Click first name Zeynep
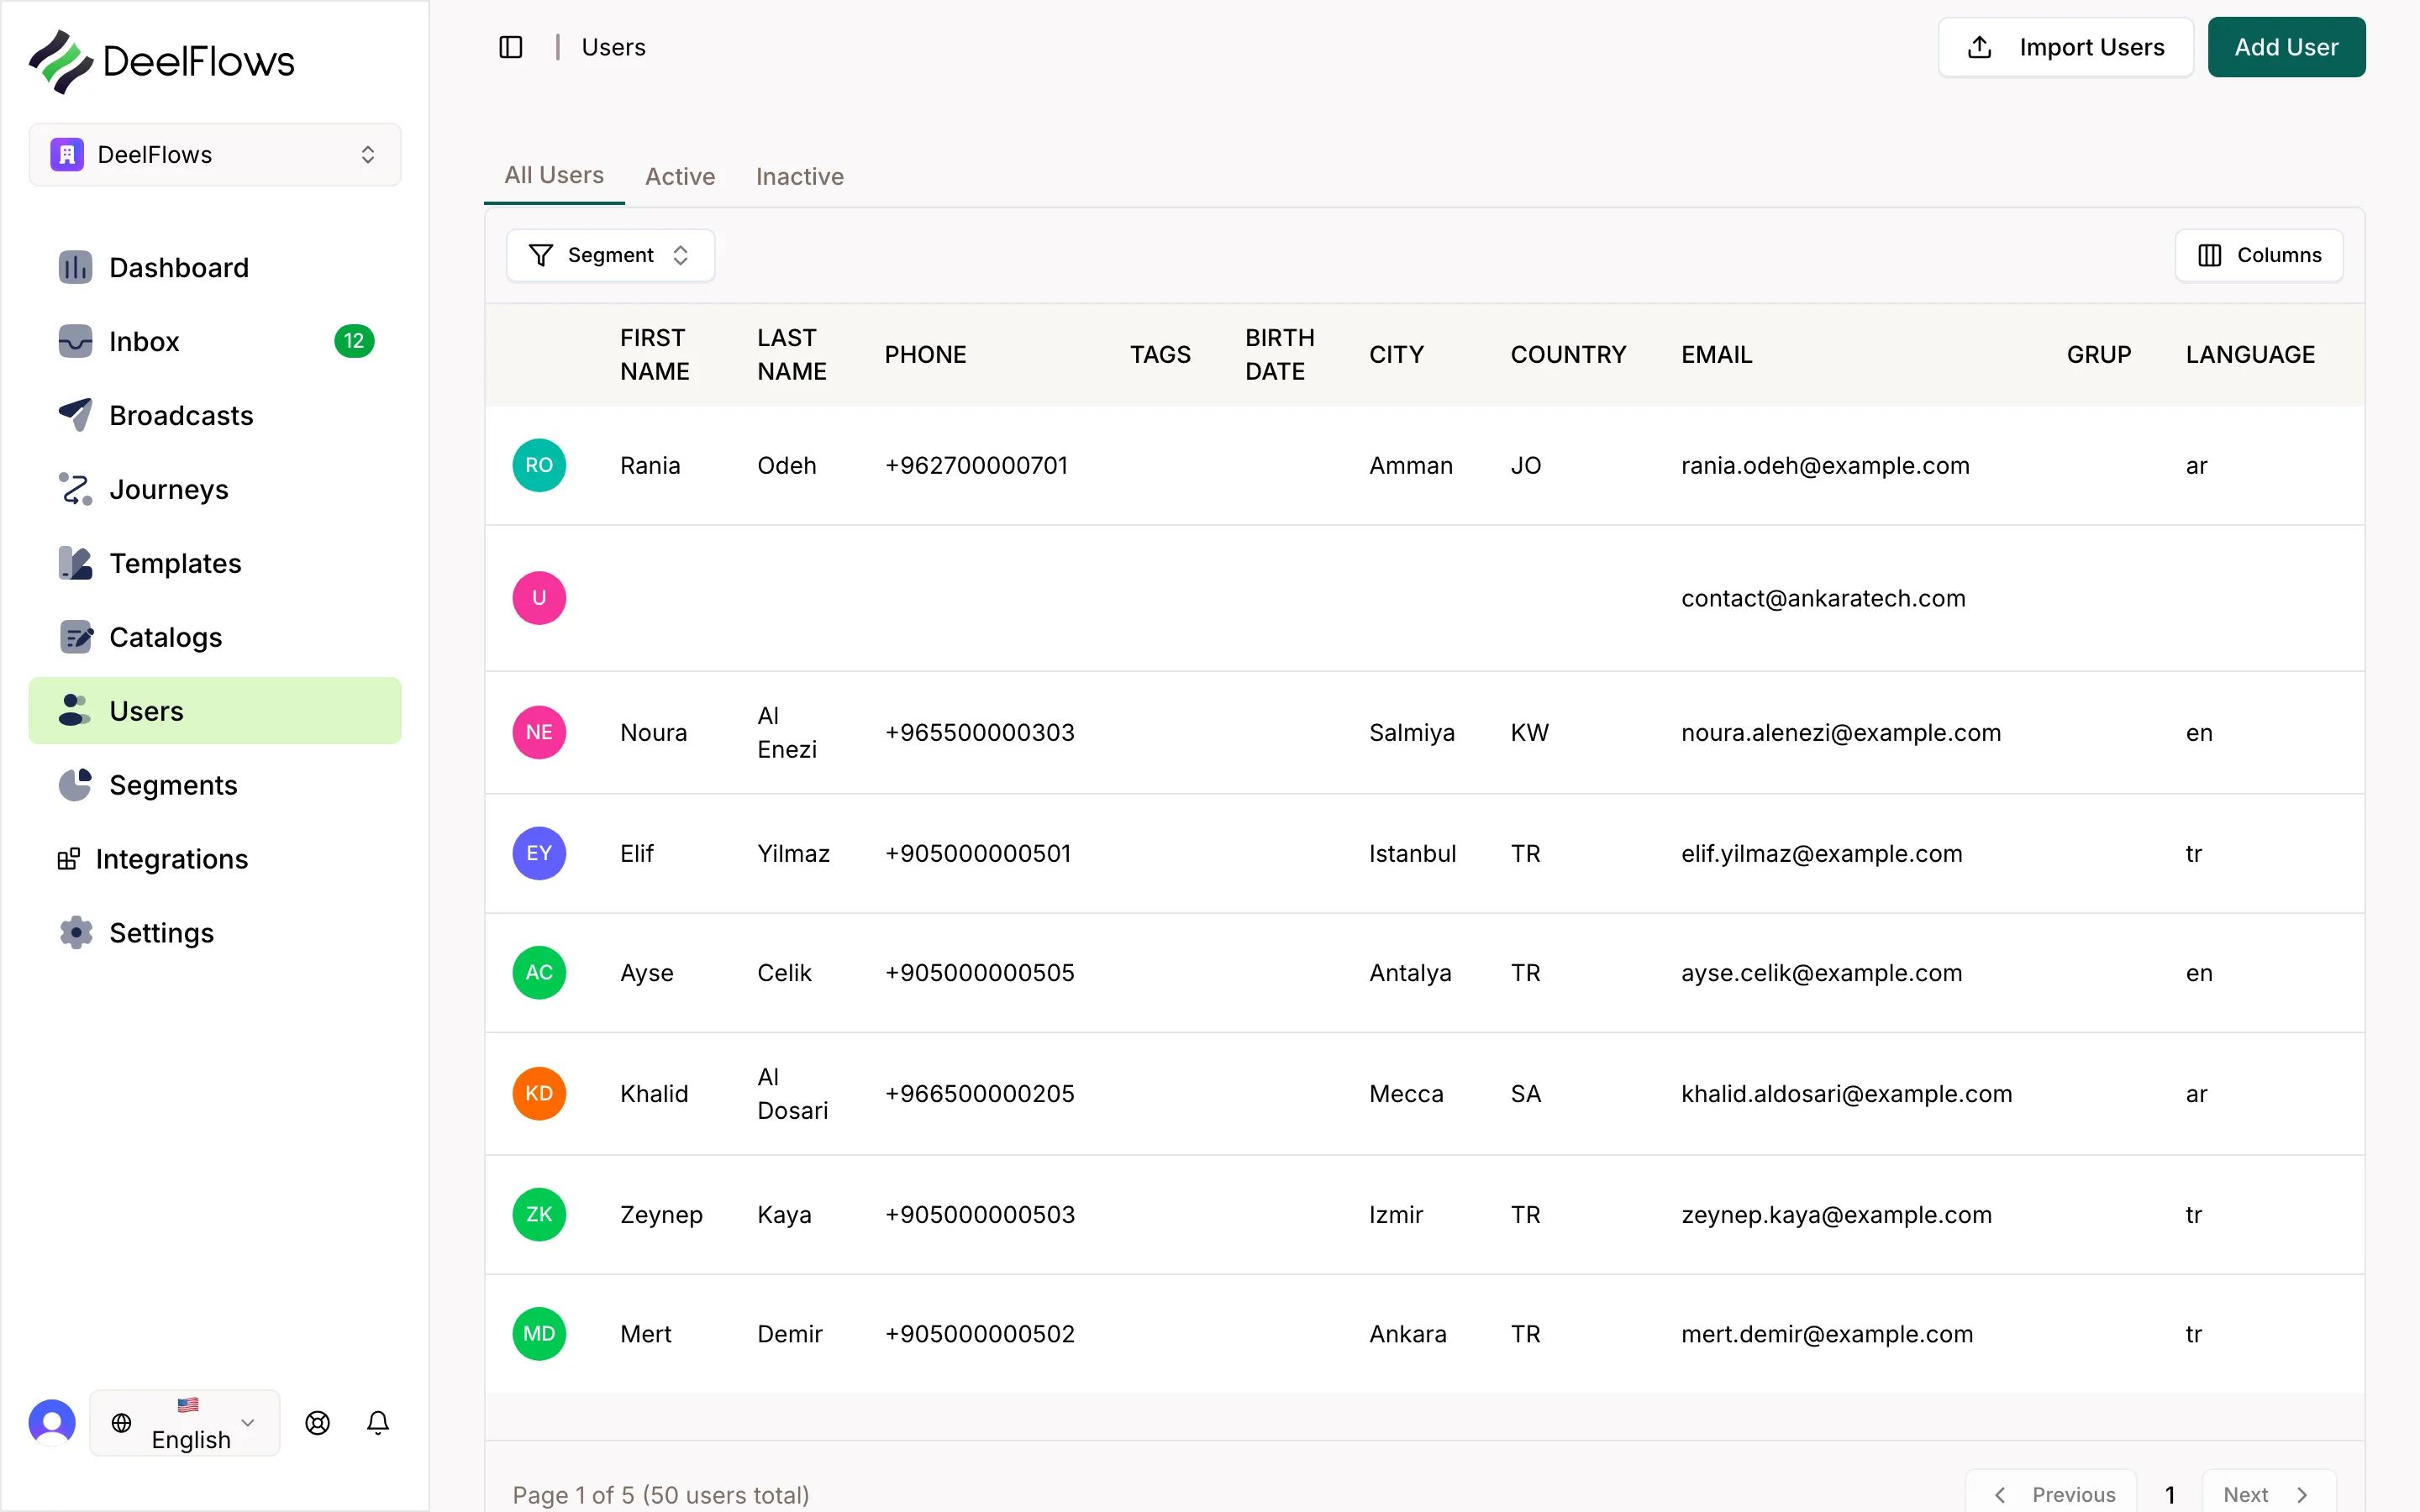 point(661,1214)
